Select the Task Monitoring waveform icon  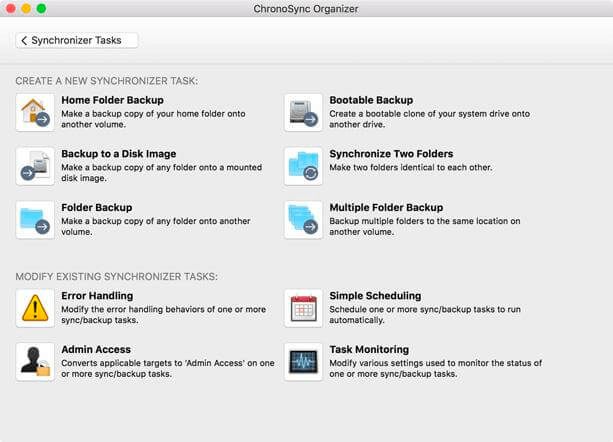[303, 362]
